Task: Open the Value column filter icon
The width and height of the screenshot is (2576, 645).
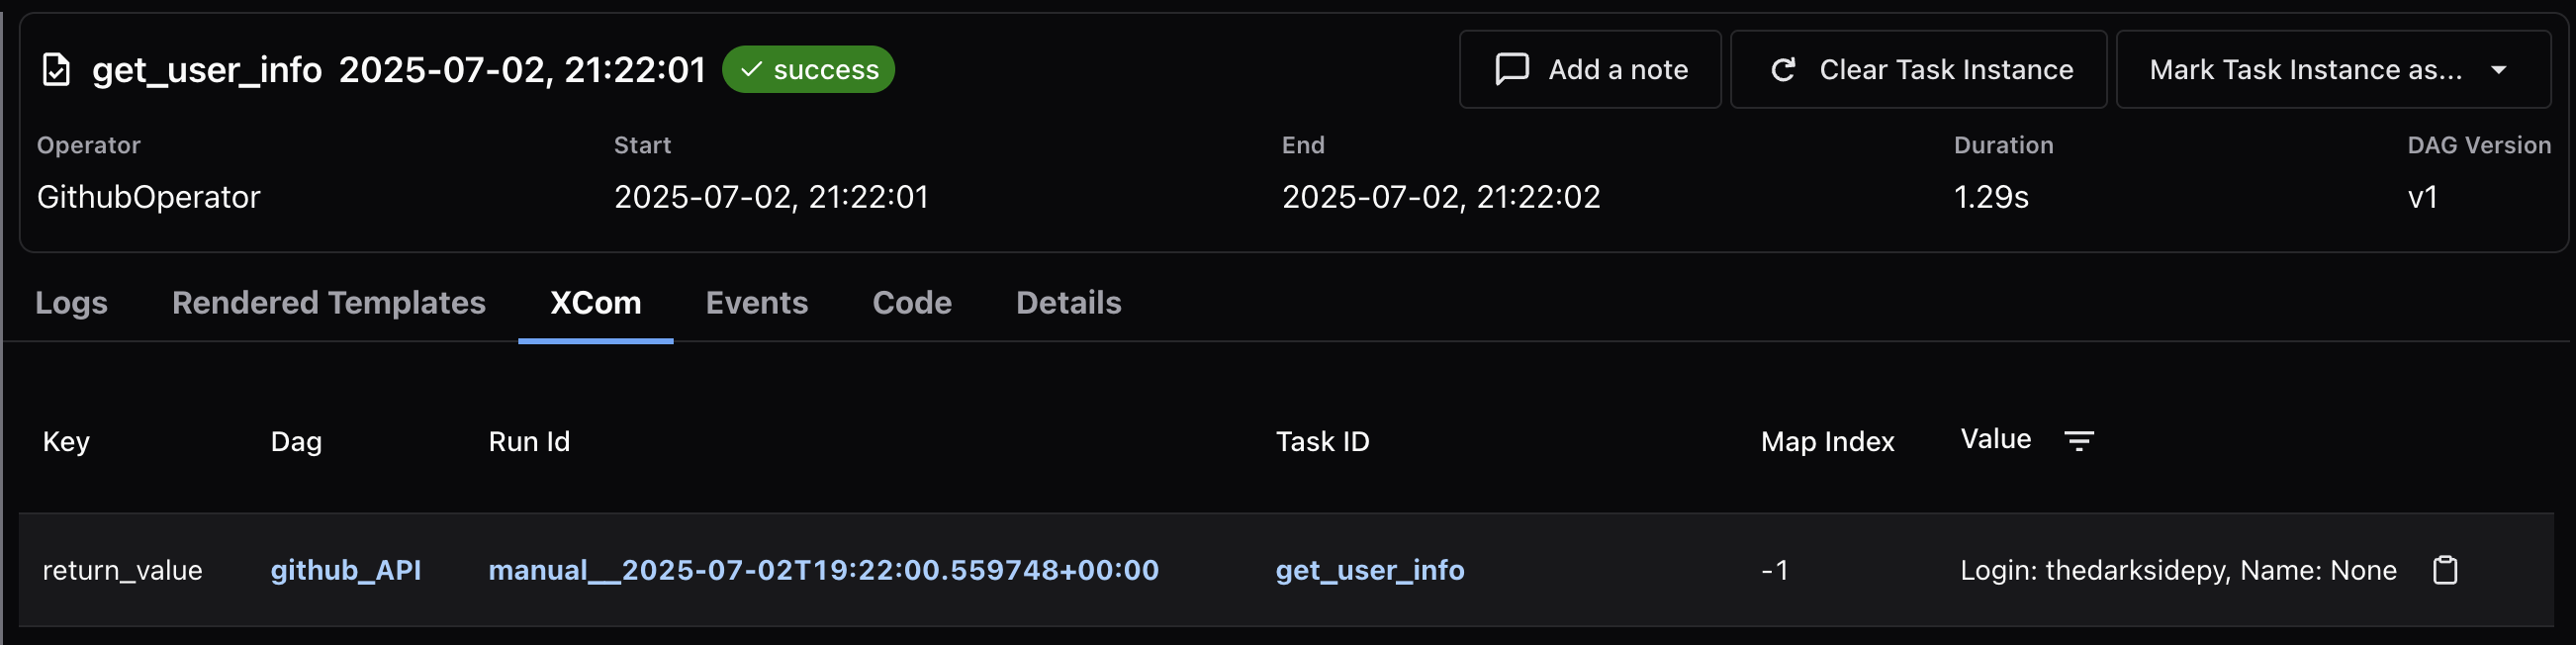Action: (x=2079, y=440)
